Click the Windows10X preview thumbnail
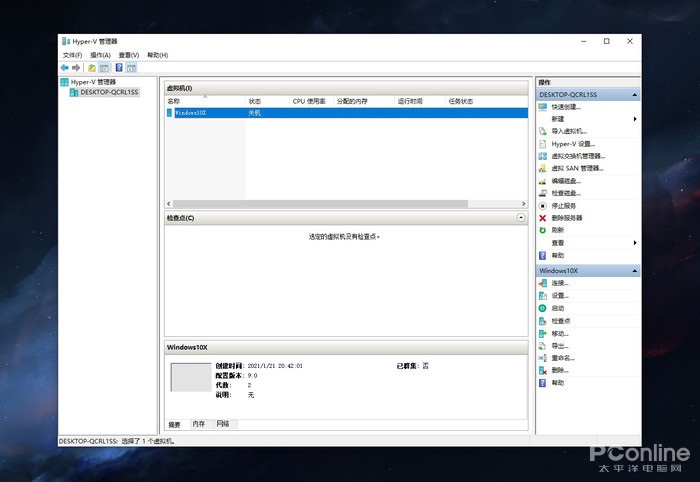Viewport: 700px width, 482px height. pyautogui.click(x=191, y=377)
